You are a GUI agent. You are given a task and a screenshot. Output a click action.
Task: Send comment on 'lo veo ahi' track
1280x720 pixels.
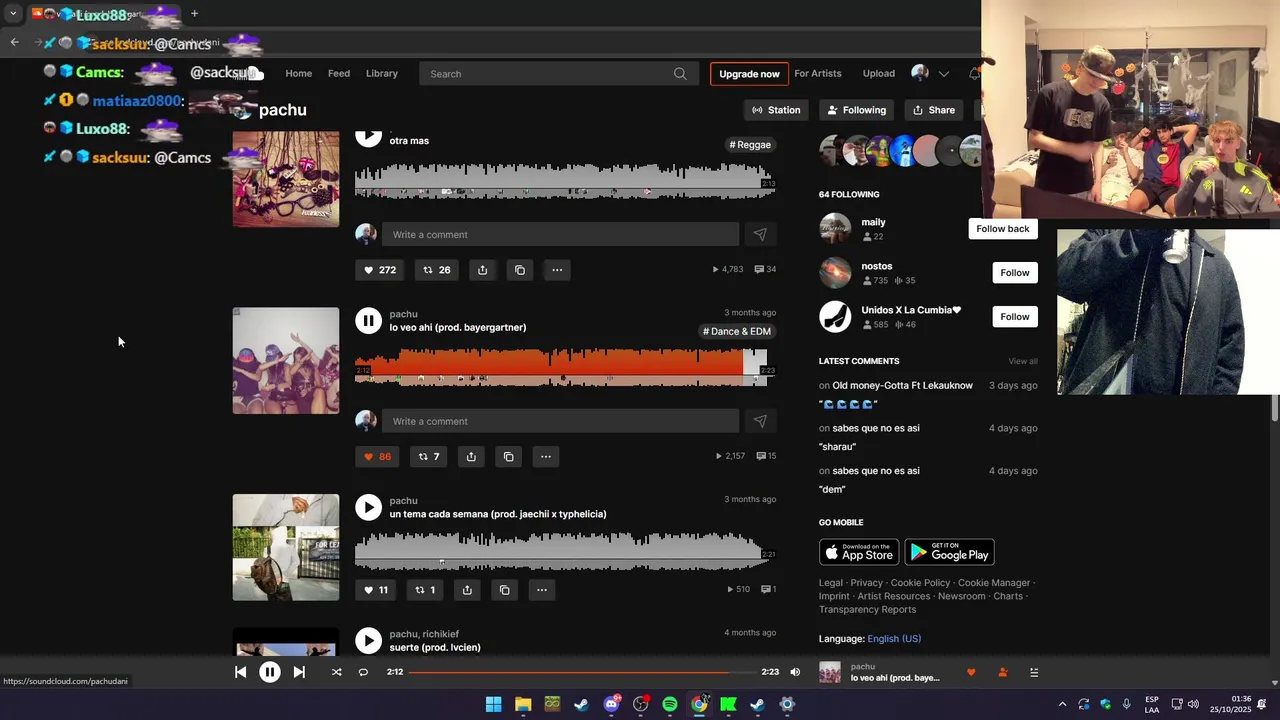click(760, 421)
